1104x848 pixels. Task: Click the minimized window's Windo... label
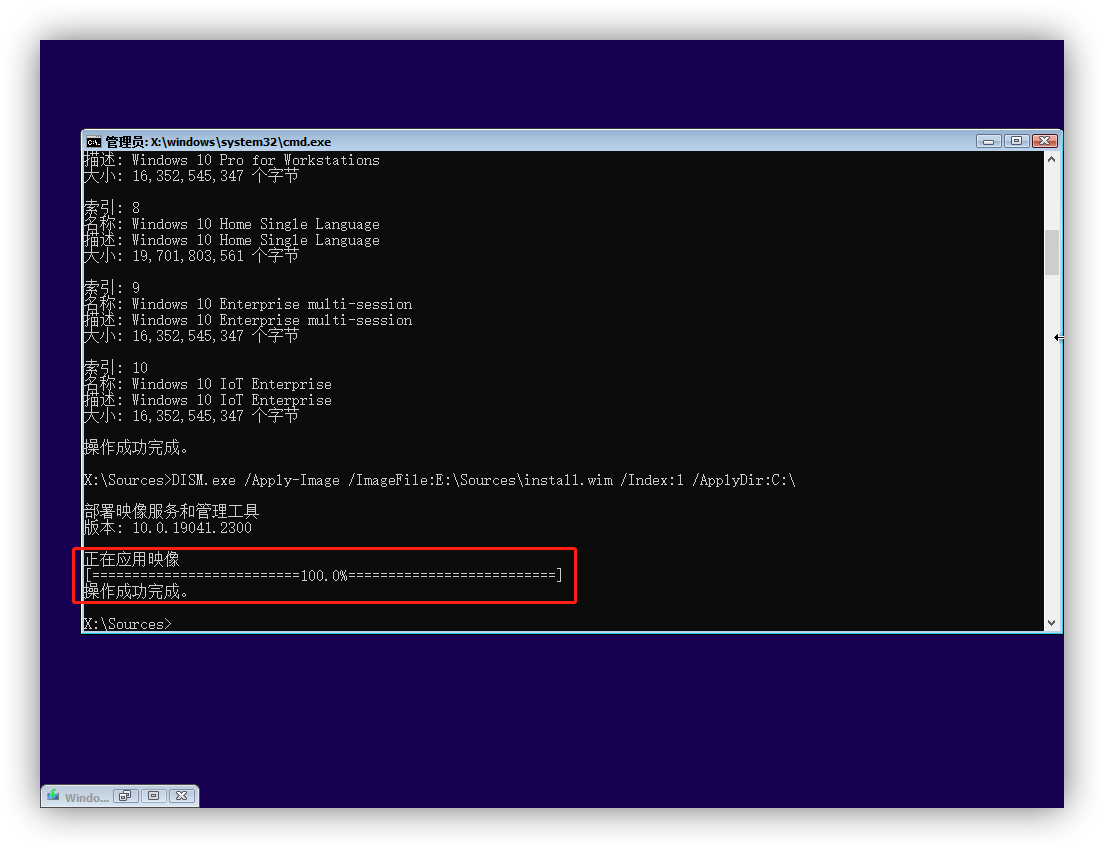click(87, 797)
